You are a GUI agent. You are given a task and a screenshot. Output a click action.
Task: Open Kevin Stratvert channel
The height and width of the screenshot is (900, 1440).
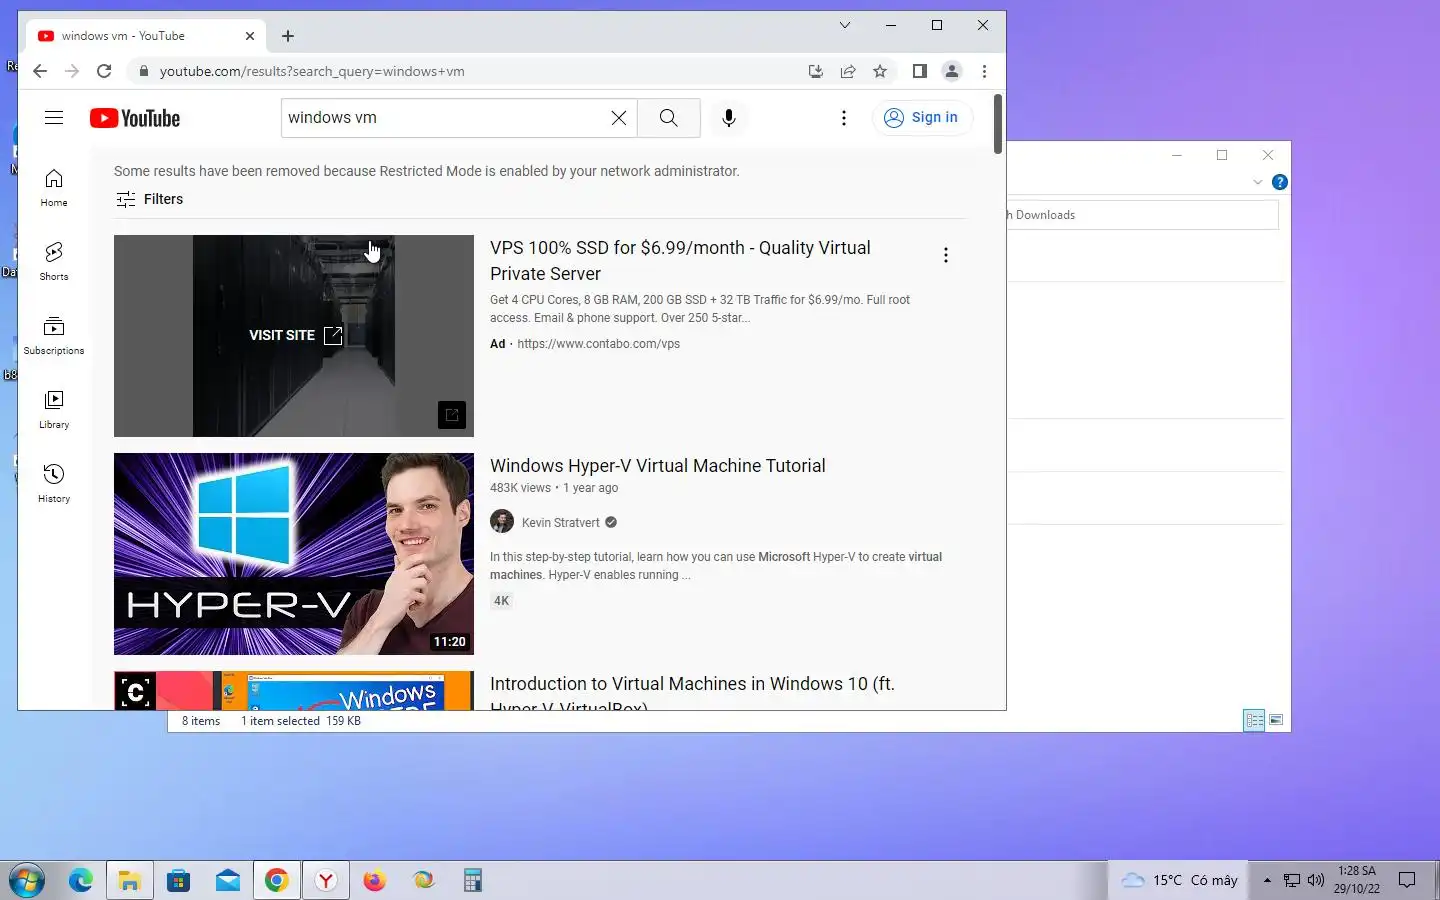pos(560,523)
